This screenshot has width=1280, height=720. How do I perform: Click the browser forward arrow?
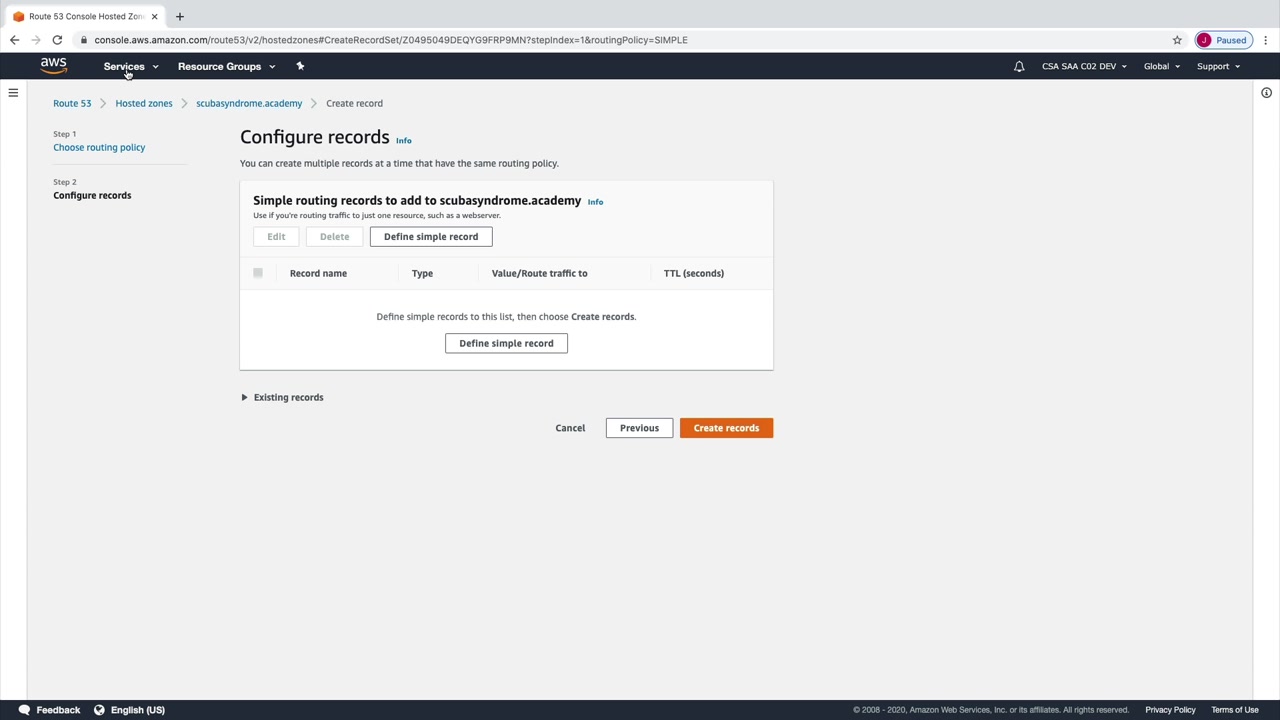click(36, 40)
